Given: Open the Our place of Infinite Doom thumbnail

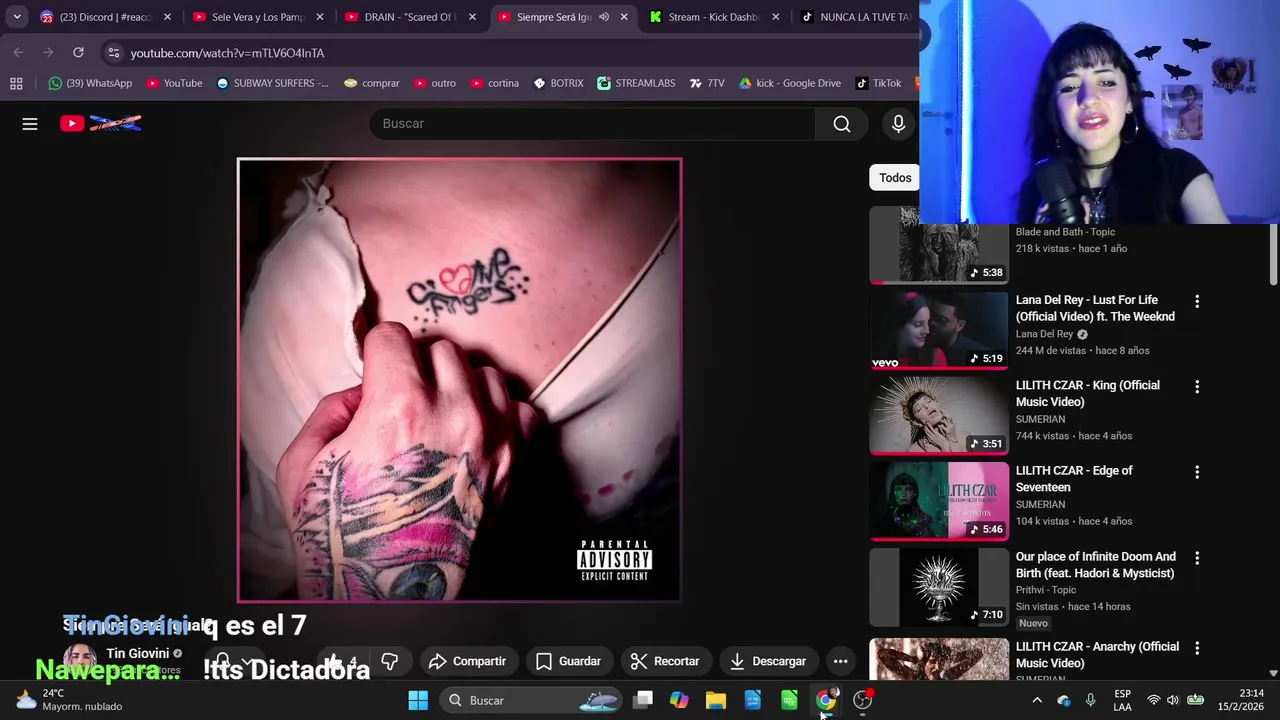Looking at the screenshot, I should [939, 587].
